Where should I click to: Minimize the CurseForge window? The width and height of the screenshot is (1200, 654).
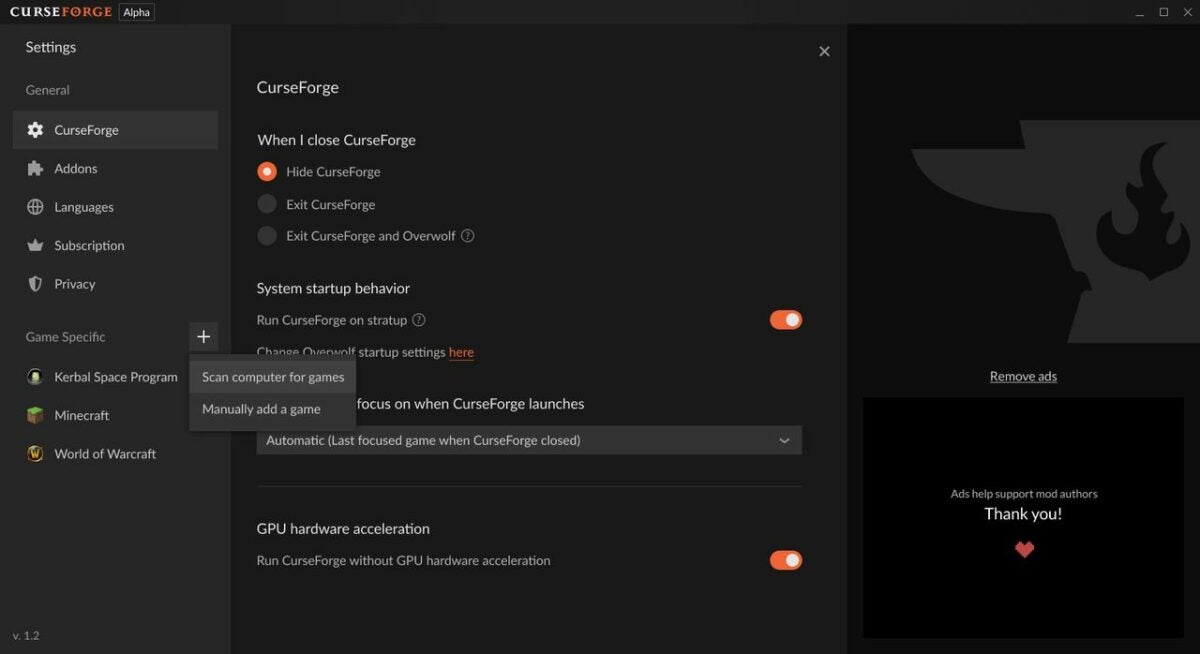[1141, 12]
